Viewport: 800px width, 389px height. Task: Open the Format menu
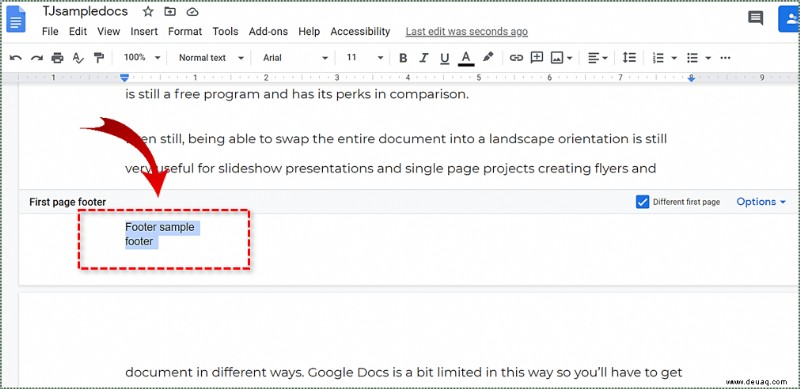pos(185,32)
